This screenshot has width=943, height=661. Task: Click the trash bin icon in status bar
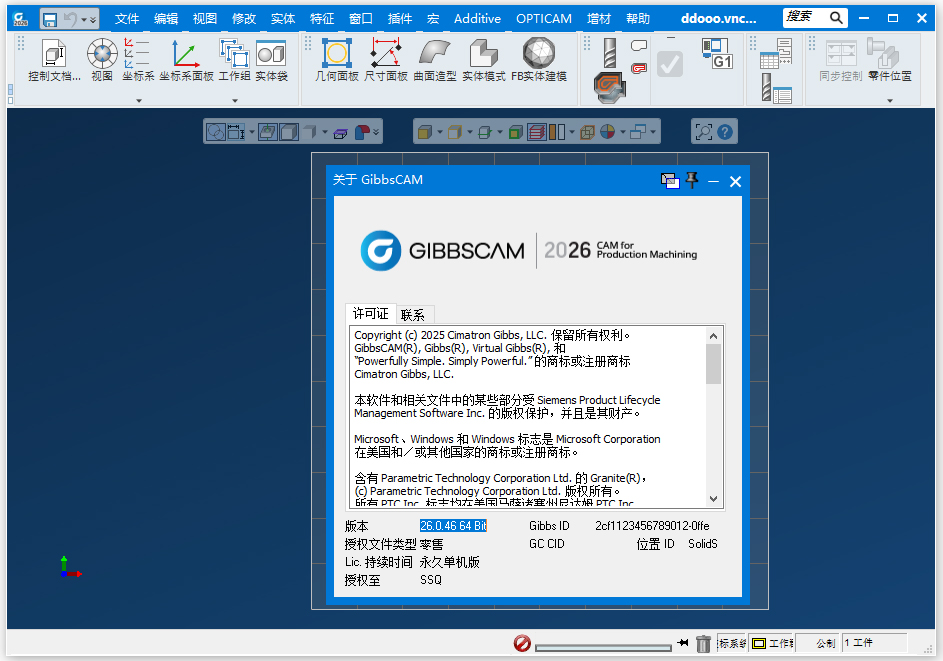pos(703,643)
